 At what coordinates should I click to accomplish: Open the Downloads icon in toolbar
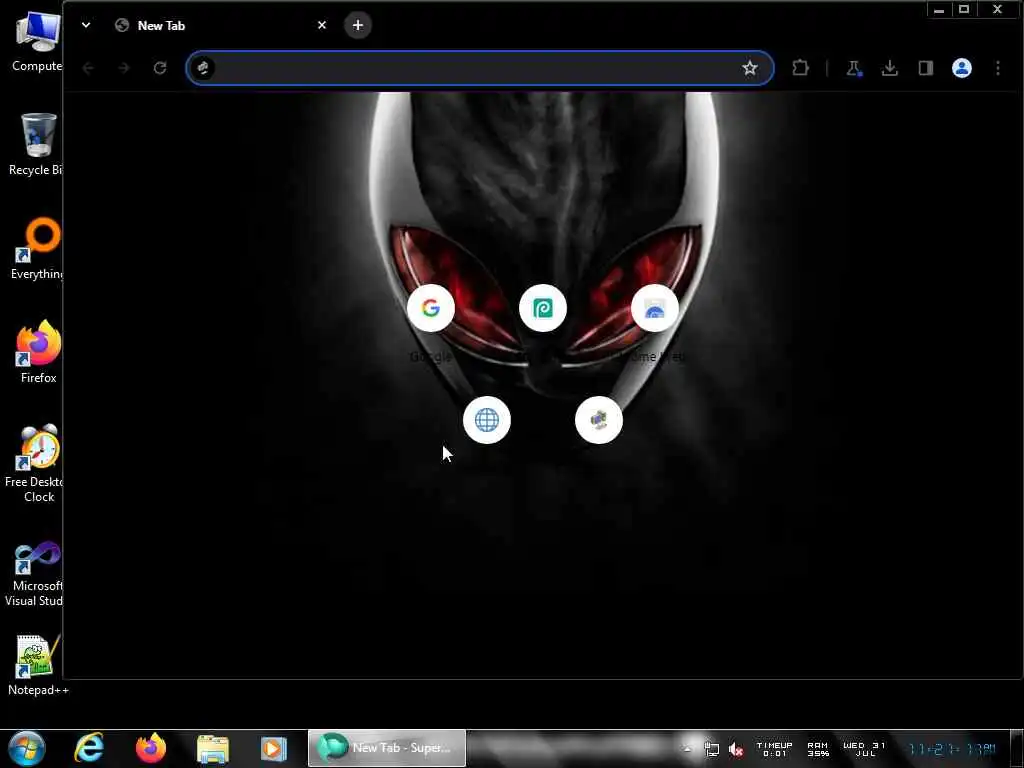(889, 68)
